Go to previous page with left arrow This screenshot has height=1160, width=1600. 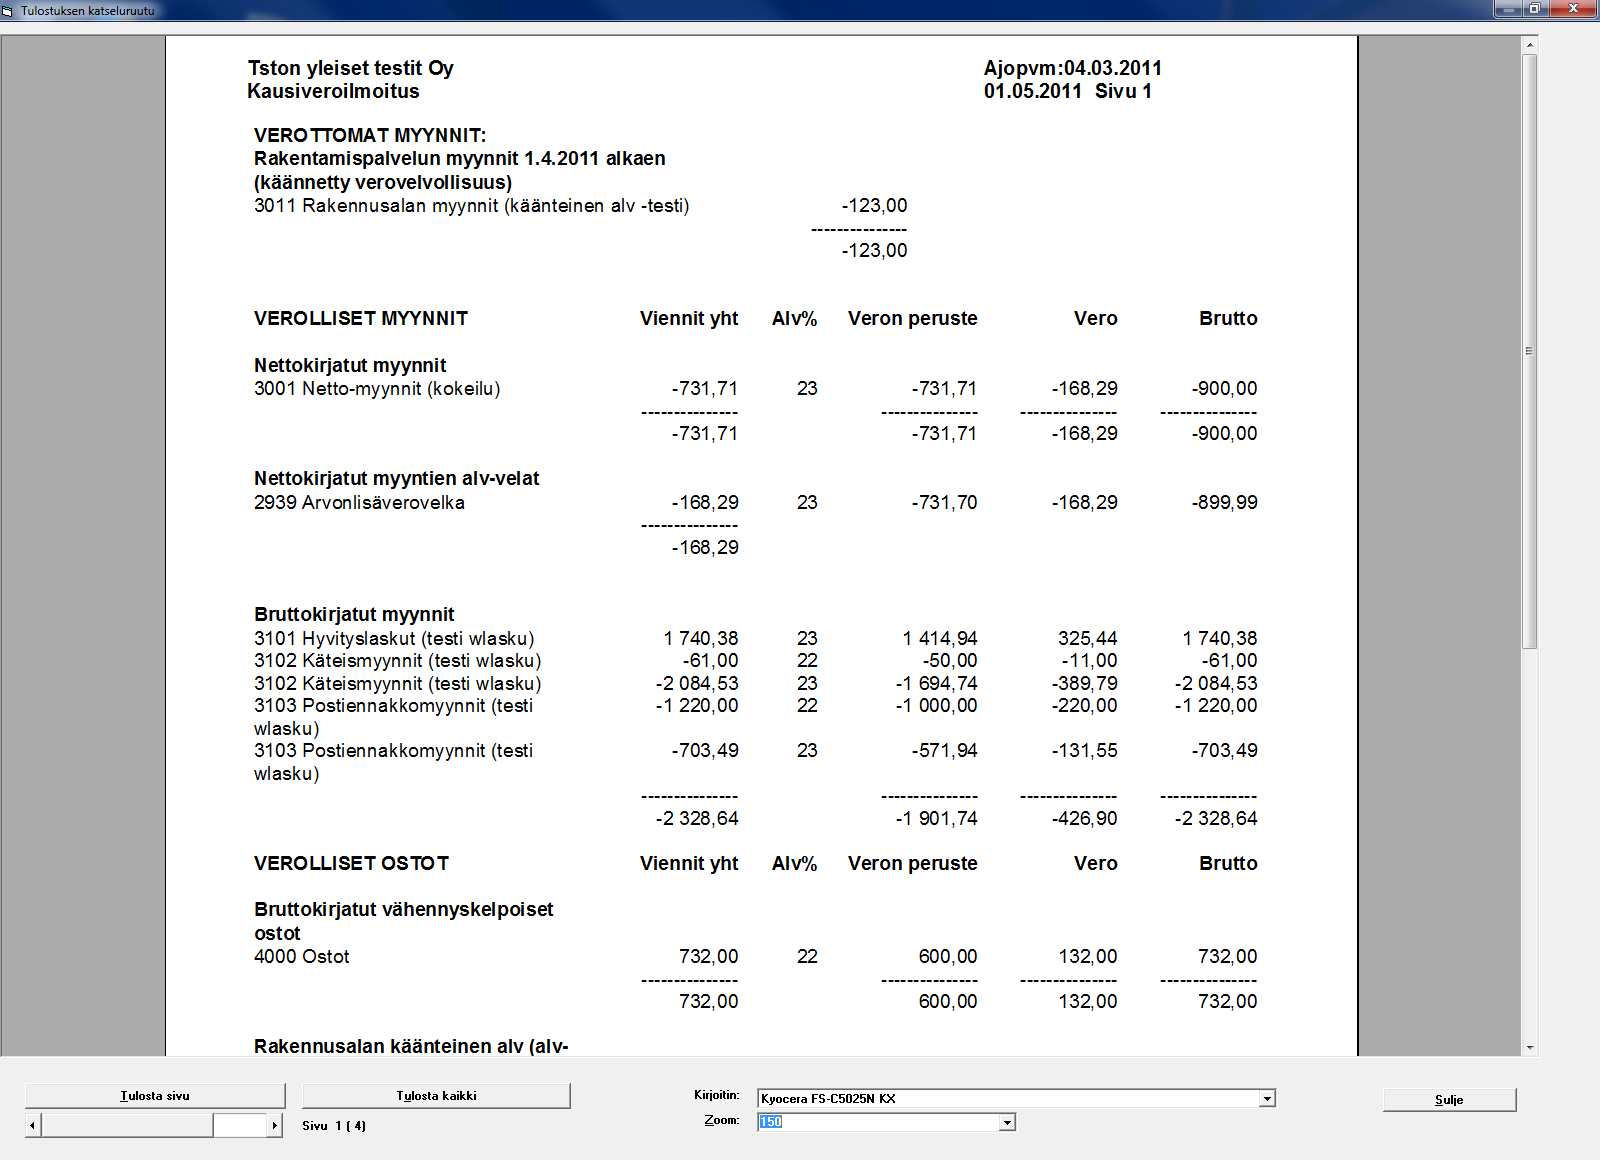coord(33,1125)
